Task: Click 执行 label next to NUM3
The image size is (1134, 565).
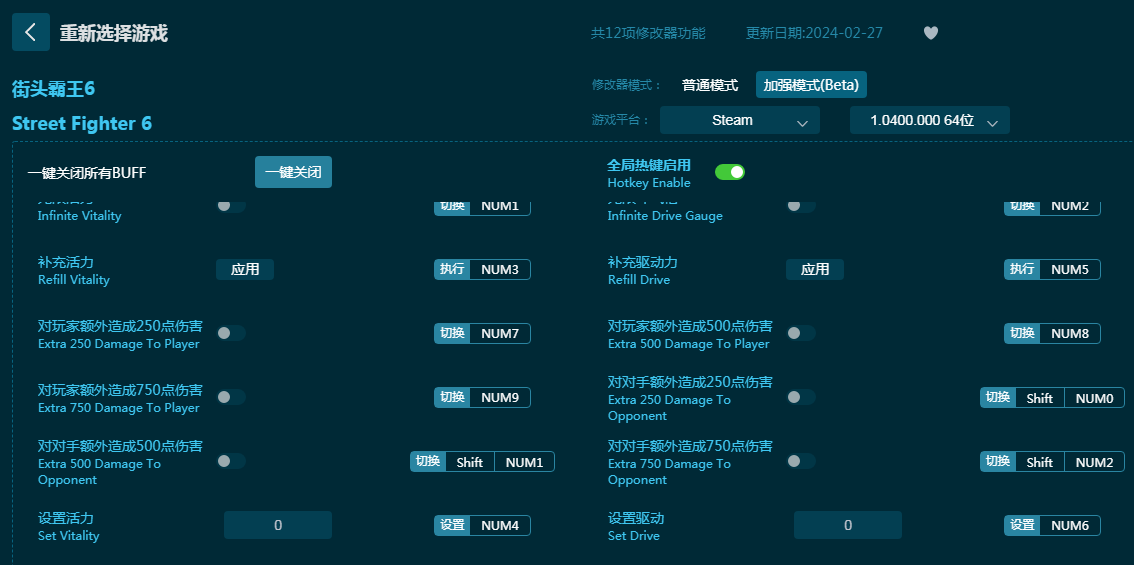Action: point(453,270)
